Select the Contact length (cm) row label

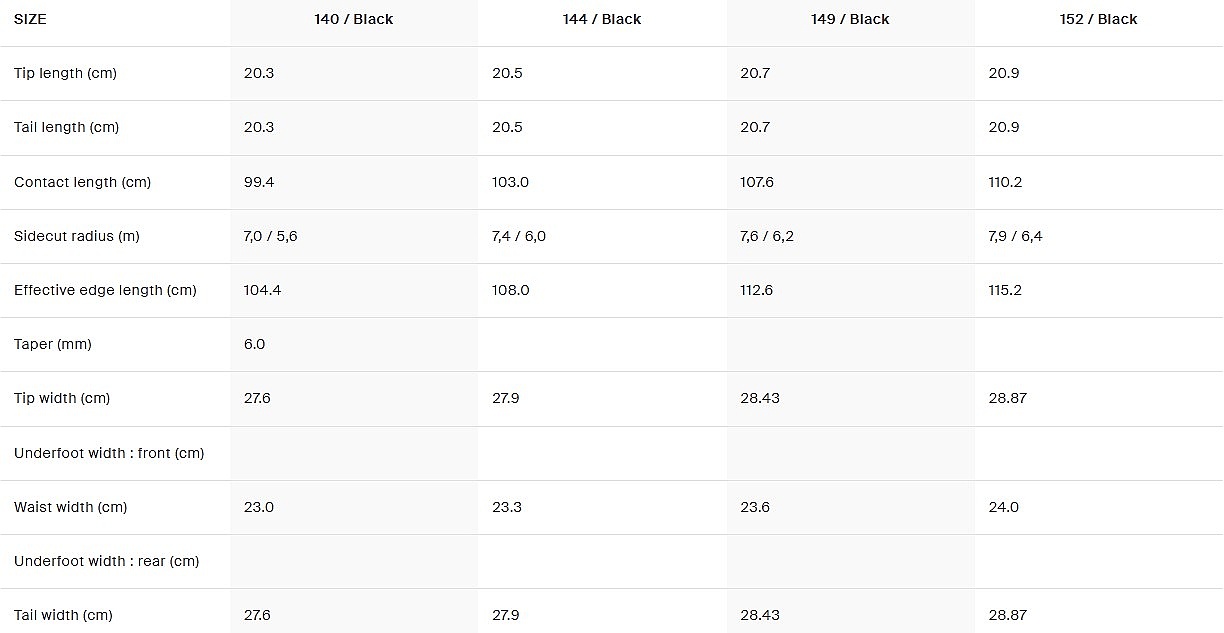pyautogui.click(x=82, y=182)
